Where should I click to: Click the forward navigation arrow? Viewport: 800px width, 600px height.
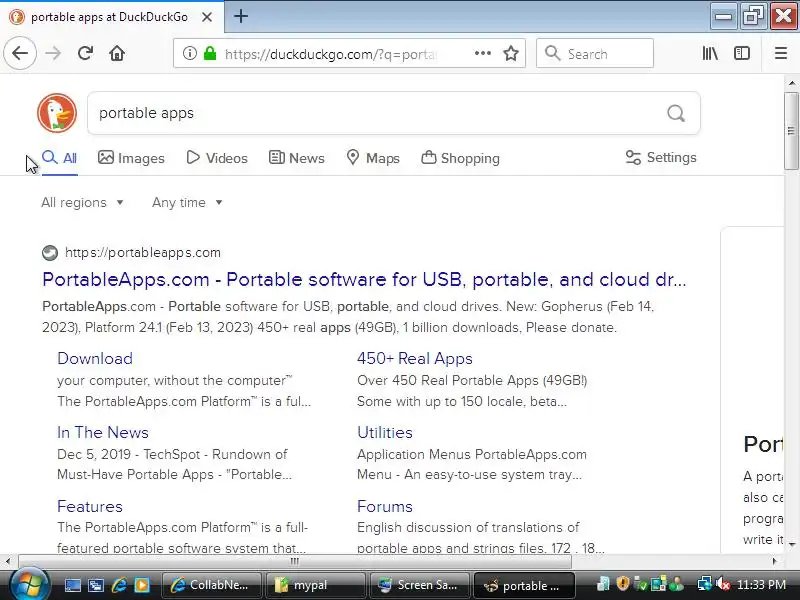53,53
